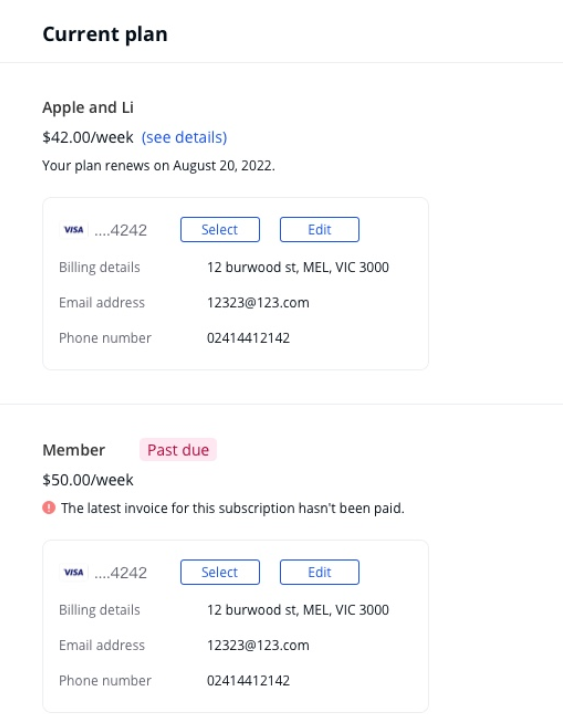The height and width of the screenshot is (728, 563).
Task: Click the Apple and Li plan name
Action: tap(88, 107)
